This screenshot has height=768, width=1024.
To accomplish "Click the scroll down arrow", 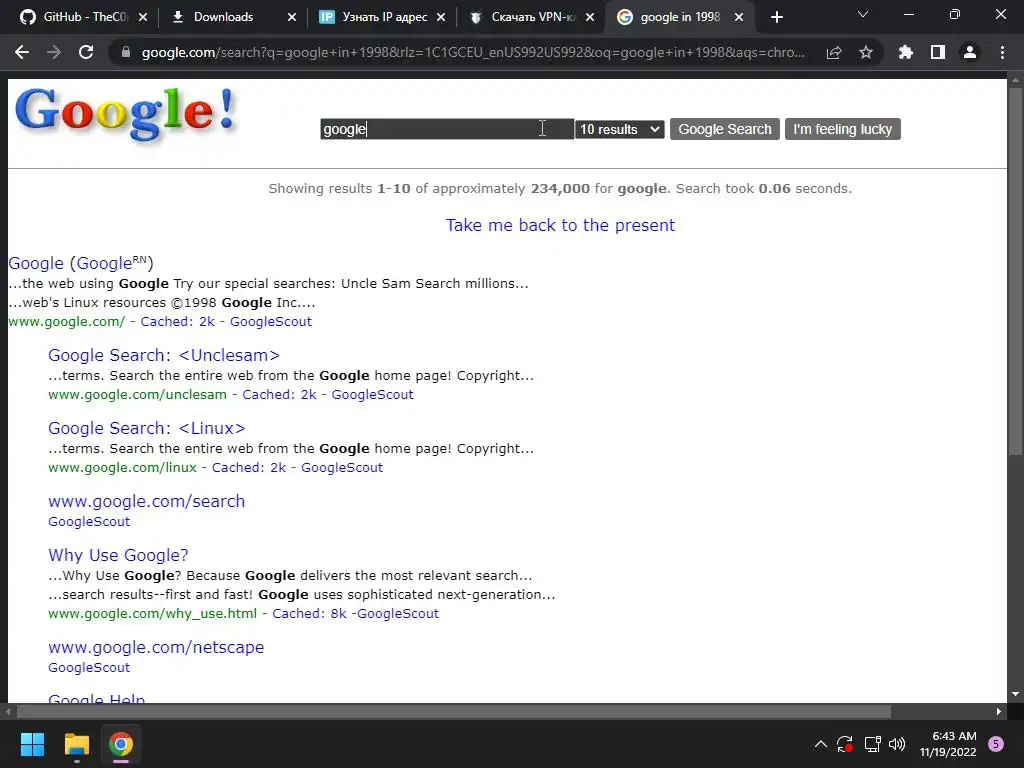I will [x=1015, y=694].
